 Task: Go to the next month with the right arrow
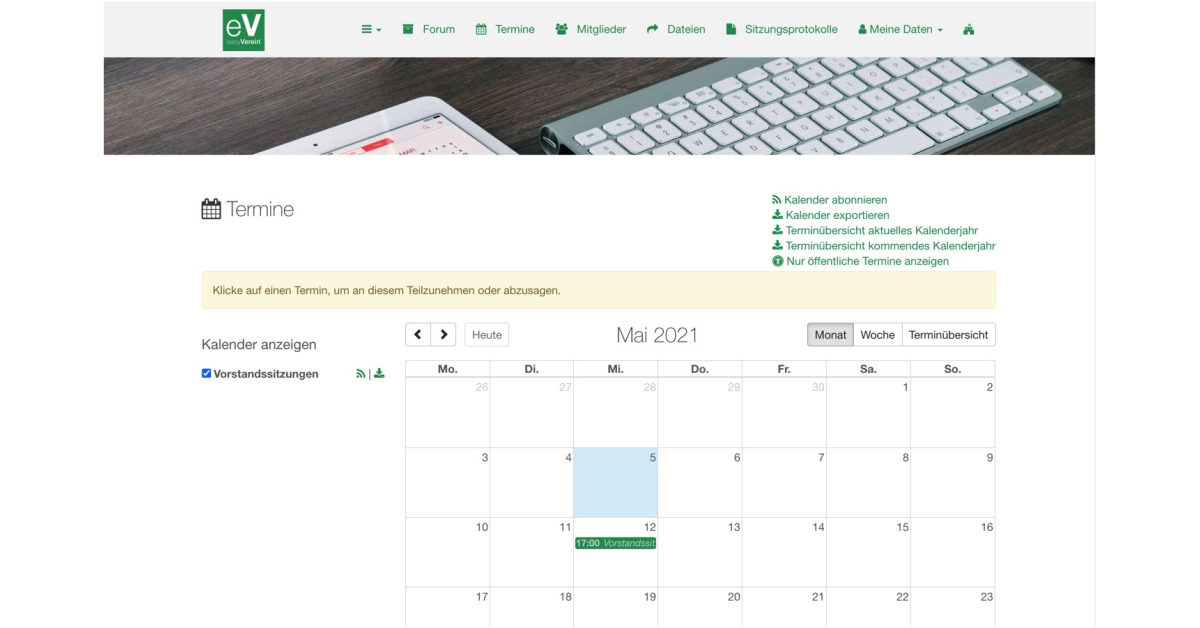coord(444,335)
